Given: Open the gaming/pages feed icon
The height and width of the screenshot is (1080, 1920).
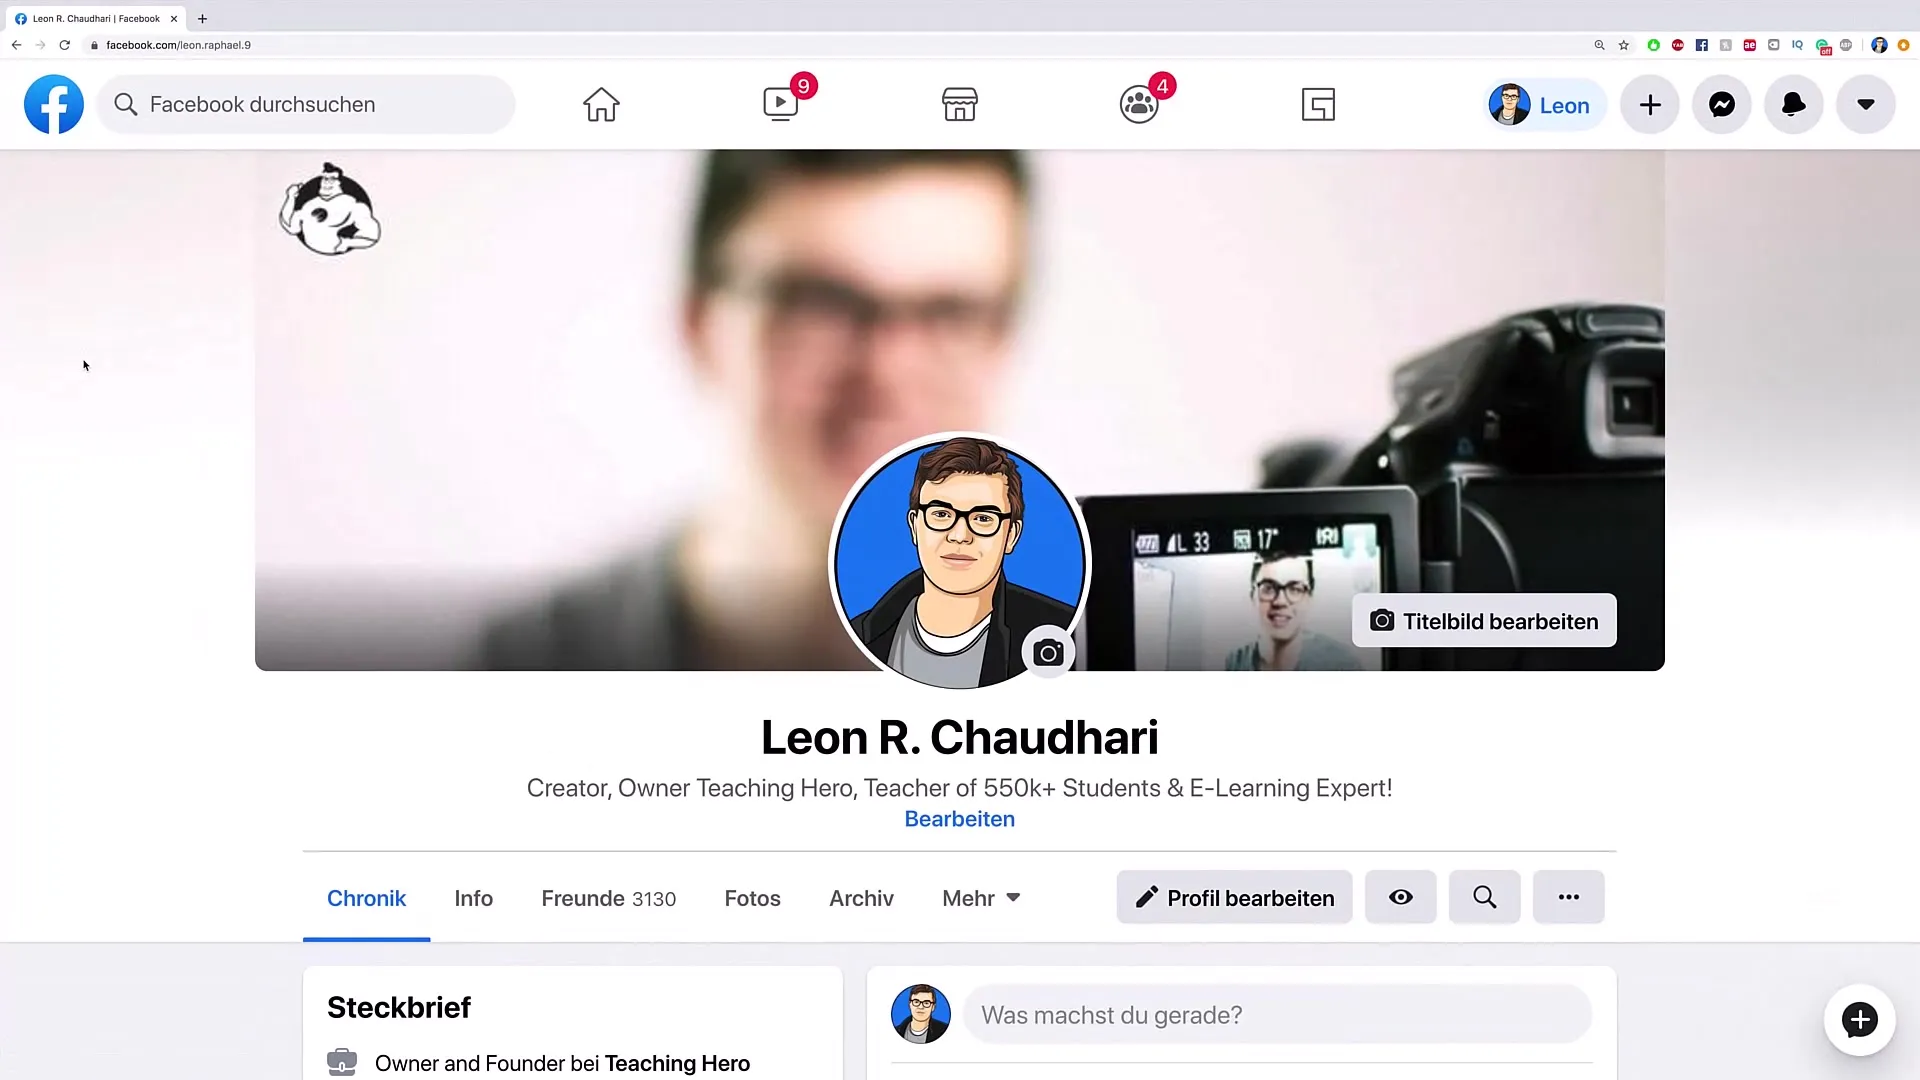Looking at the screenshot, I should pos(1316,103).
